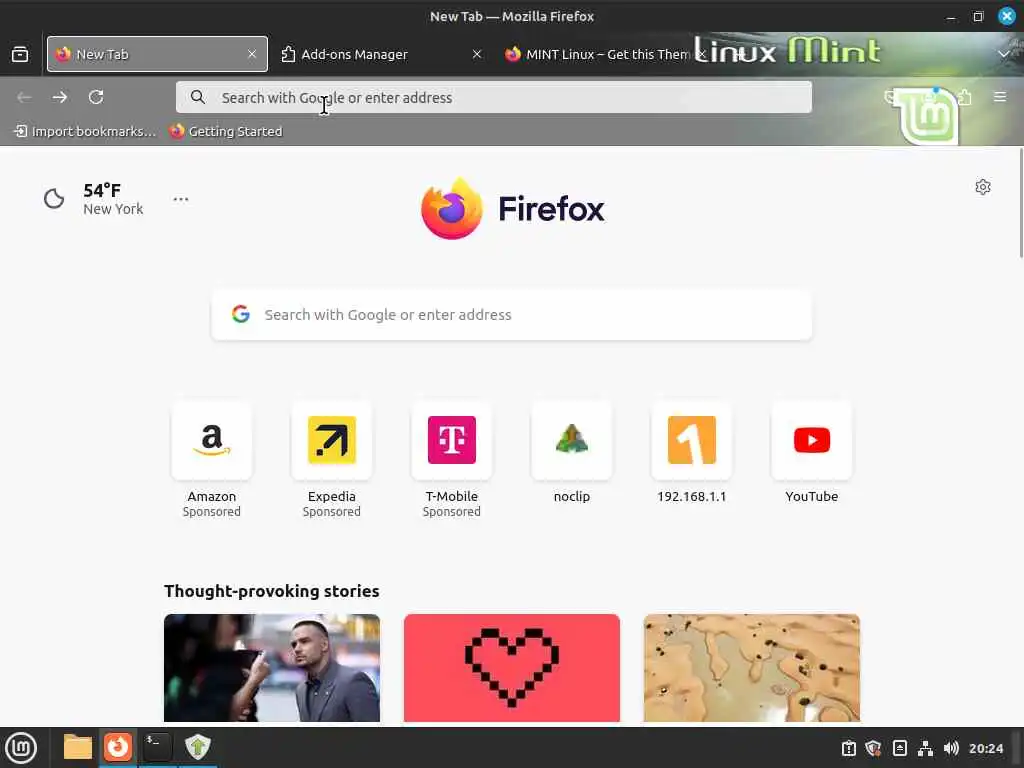Screen dimensions: 1024x768
Task: Open the removable drives eject tray icon
Action: tap(900, 748)
